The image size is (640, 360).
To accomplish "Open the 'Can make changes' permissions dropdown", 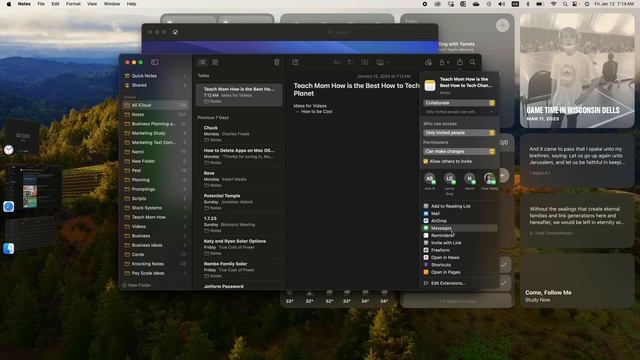I will point(459,151).
